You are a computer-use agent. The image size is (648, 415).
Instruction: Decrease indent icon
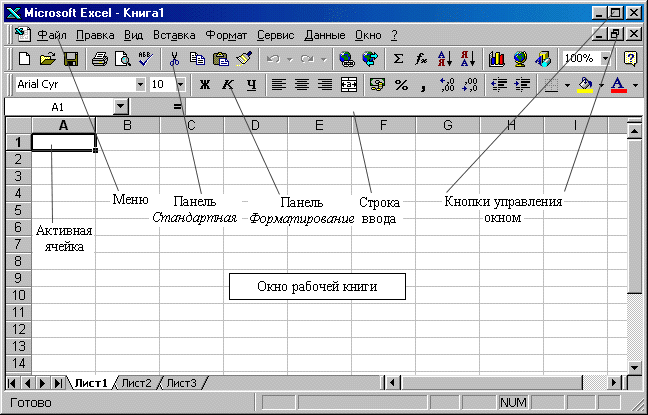(499, 85)
